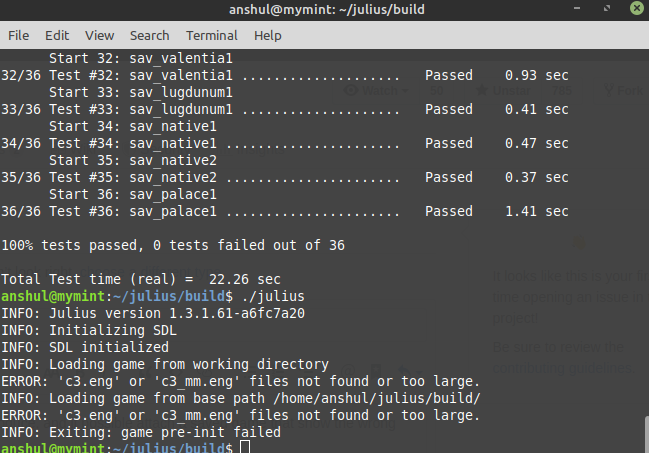
Task: Click 'INFO: Exiting: game pre-init failed'
Action: (x=141, y=432)
